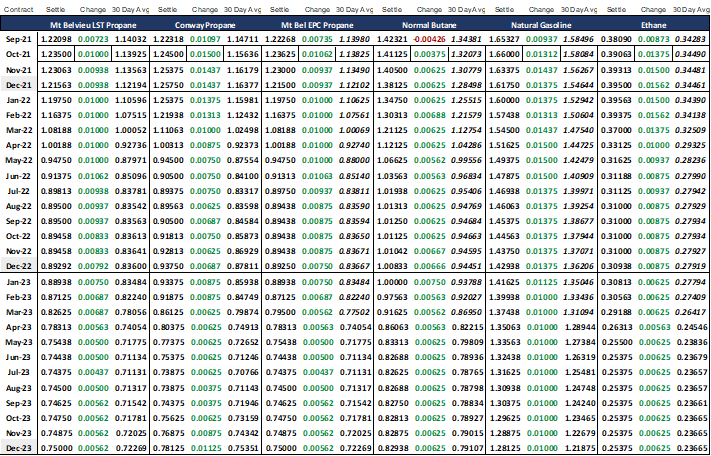Select Normal Butane 30 day avg 0.78927

click(x=468, y=418)
